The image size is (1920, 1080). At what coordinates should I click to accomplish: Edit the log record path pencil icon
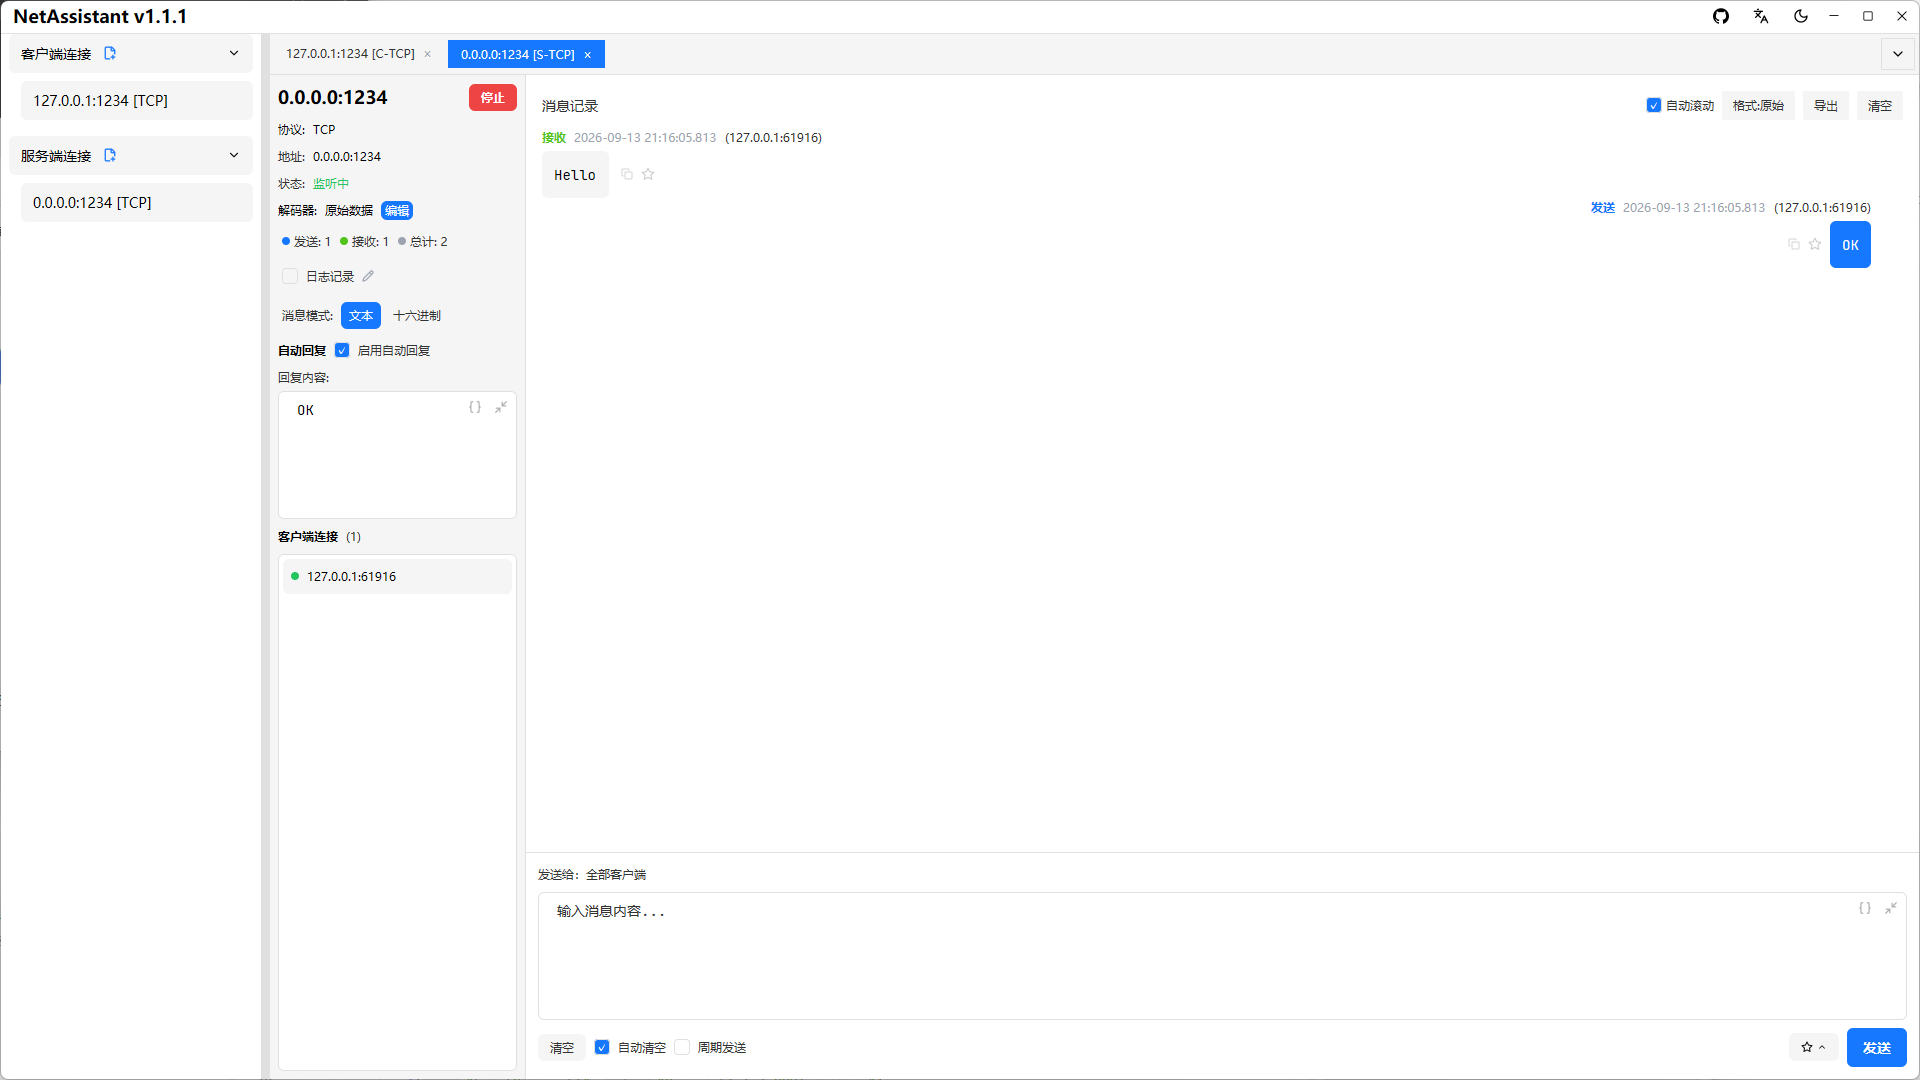tap(368, 276)
